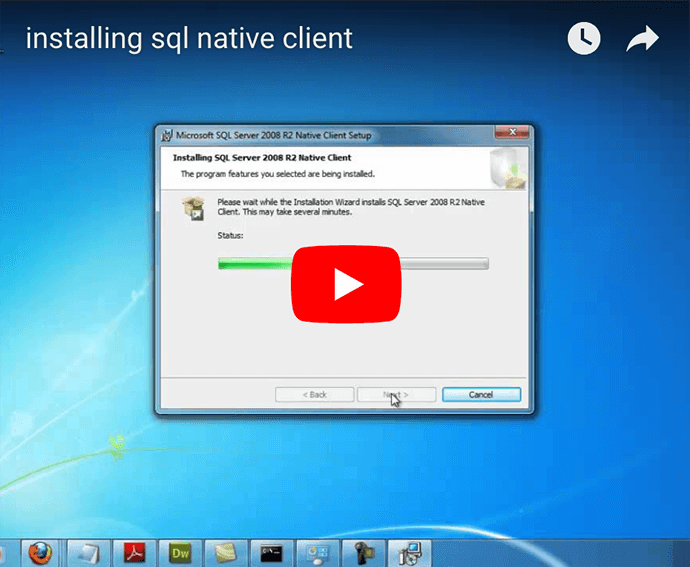Open the Command Prompt taskbar icon
The height and width of the screenshot is (567, 690).
(x=272, y=553)
